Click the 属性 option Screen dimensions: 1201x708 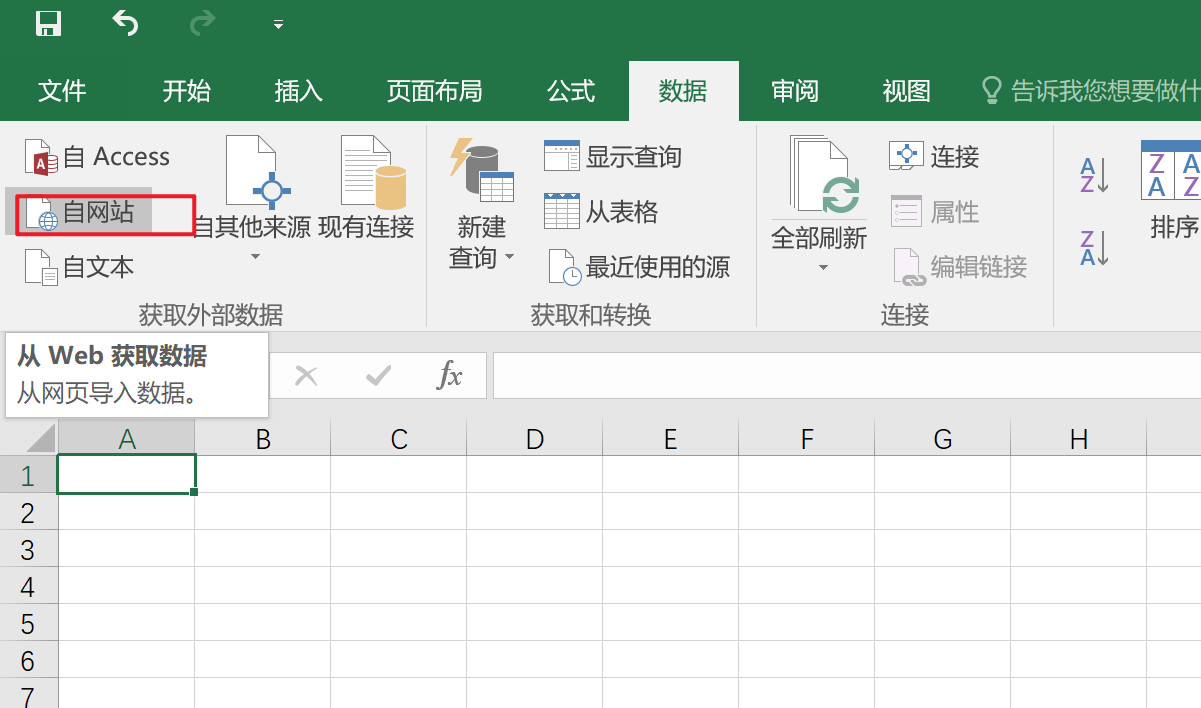(934, 212)
